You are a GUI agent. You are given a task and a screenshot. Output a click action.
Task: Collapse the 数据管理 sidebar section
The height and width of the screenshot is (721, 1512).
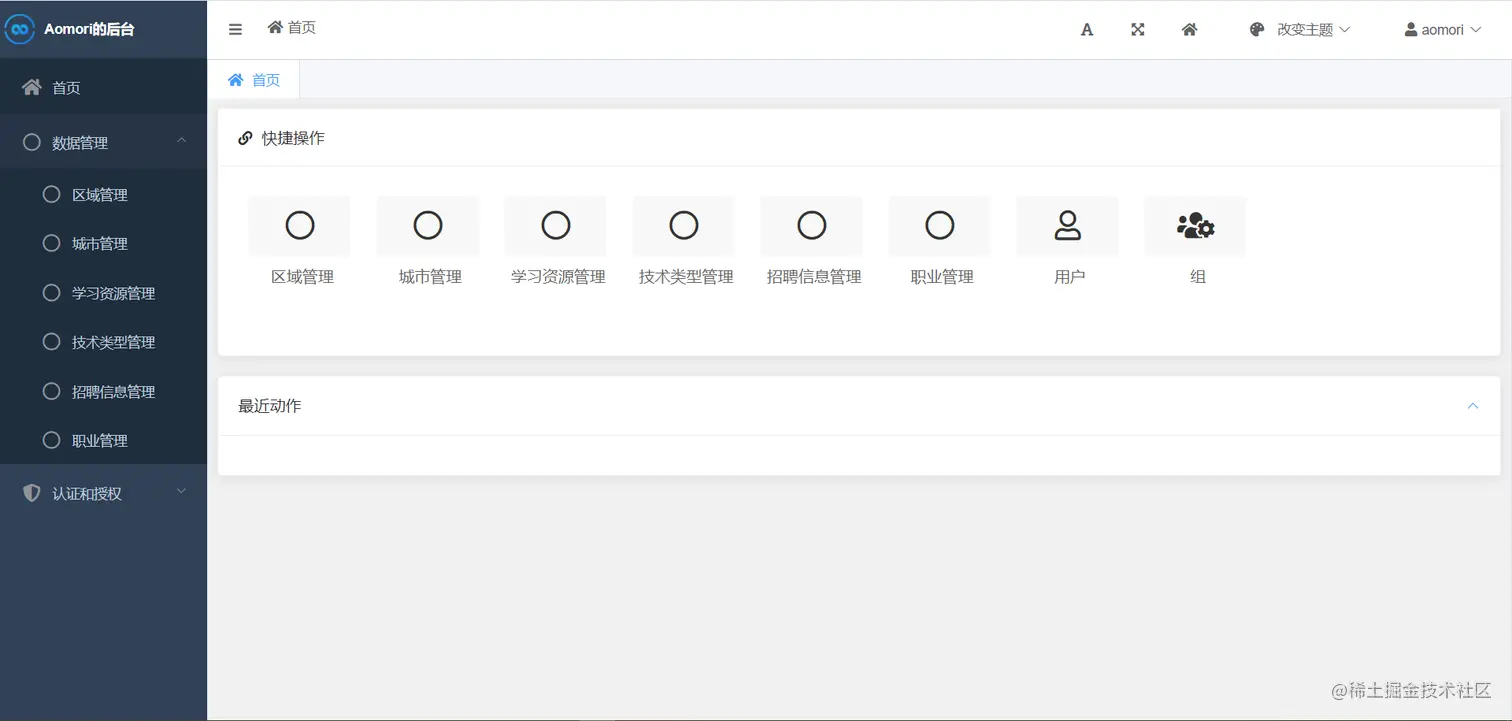pos(103,142)
